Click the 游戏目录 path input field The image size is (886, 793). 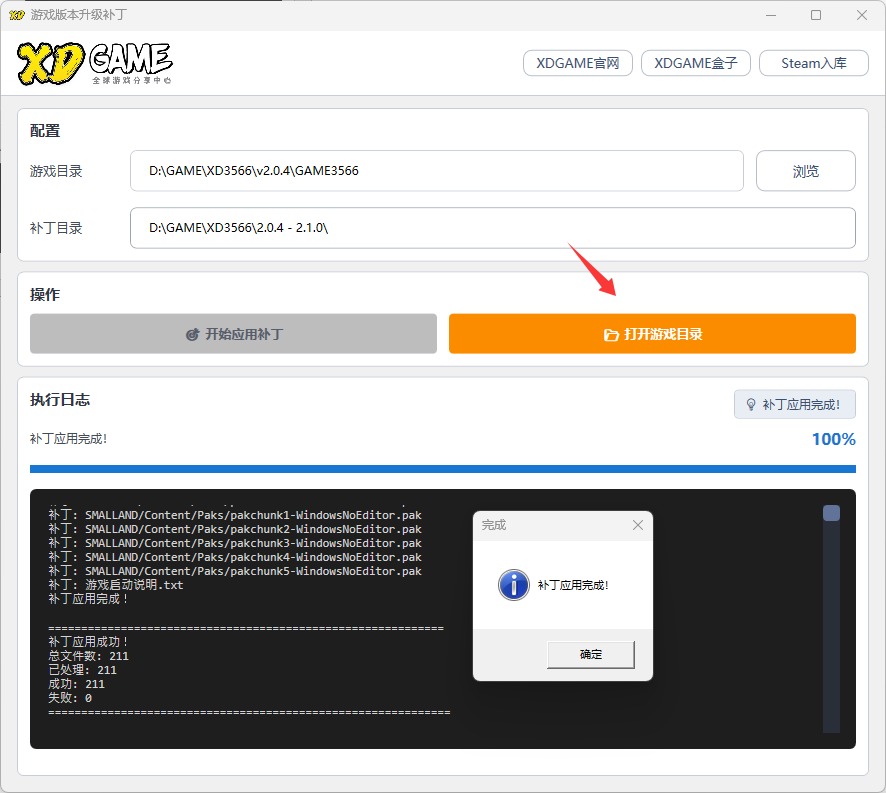click(436, 171)
